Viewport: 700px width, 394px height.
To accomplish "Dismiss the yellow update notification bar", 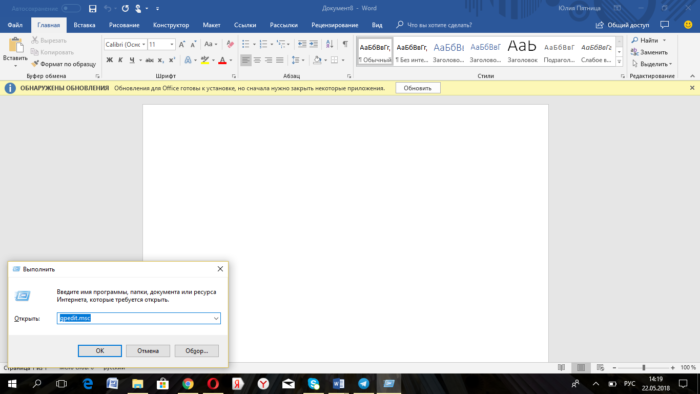I will (x=692, y=88).
